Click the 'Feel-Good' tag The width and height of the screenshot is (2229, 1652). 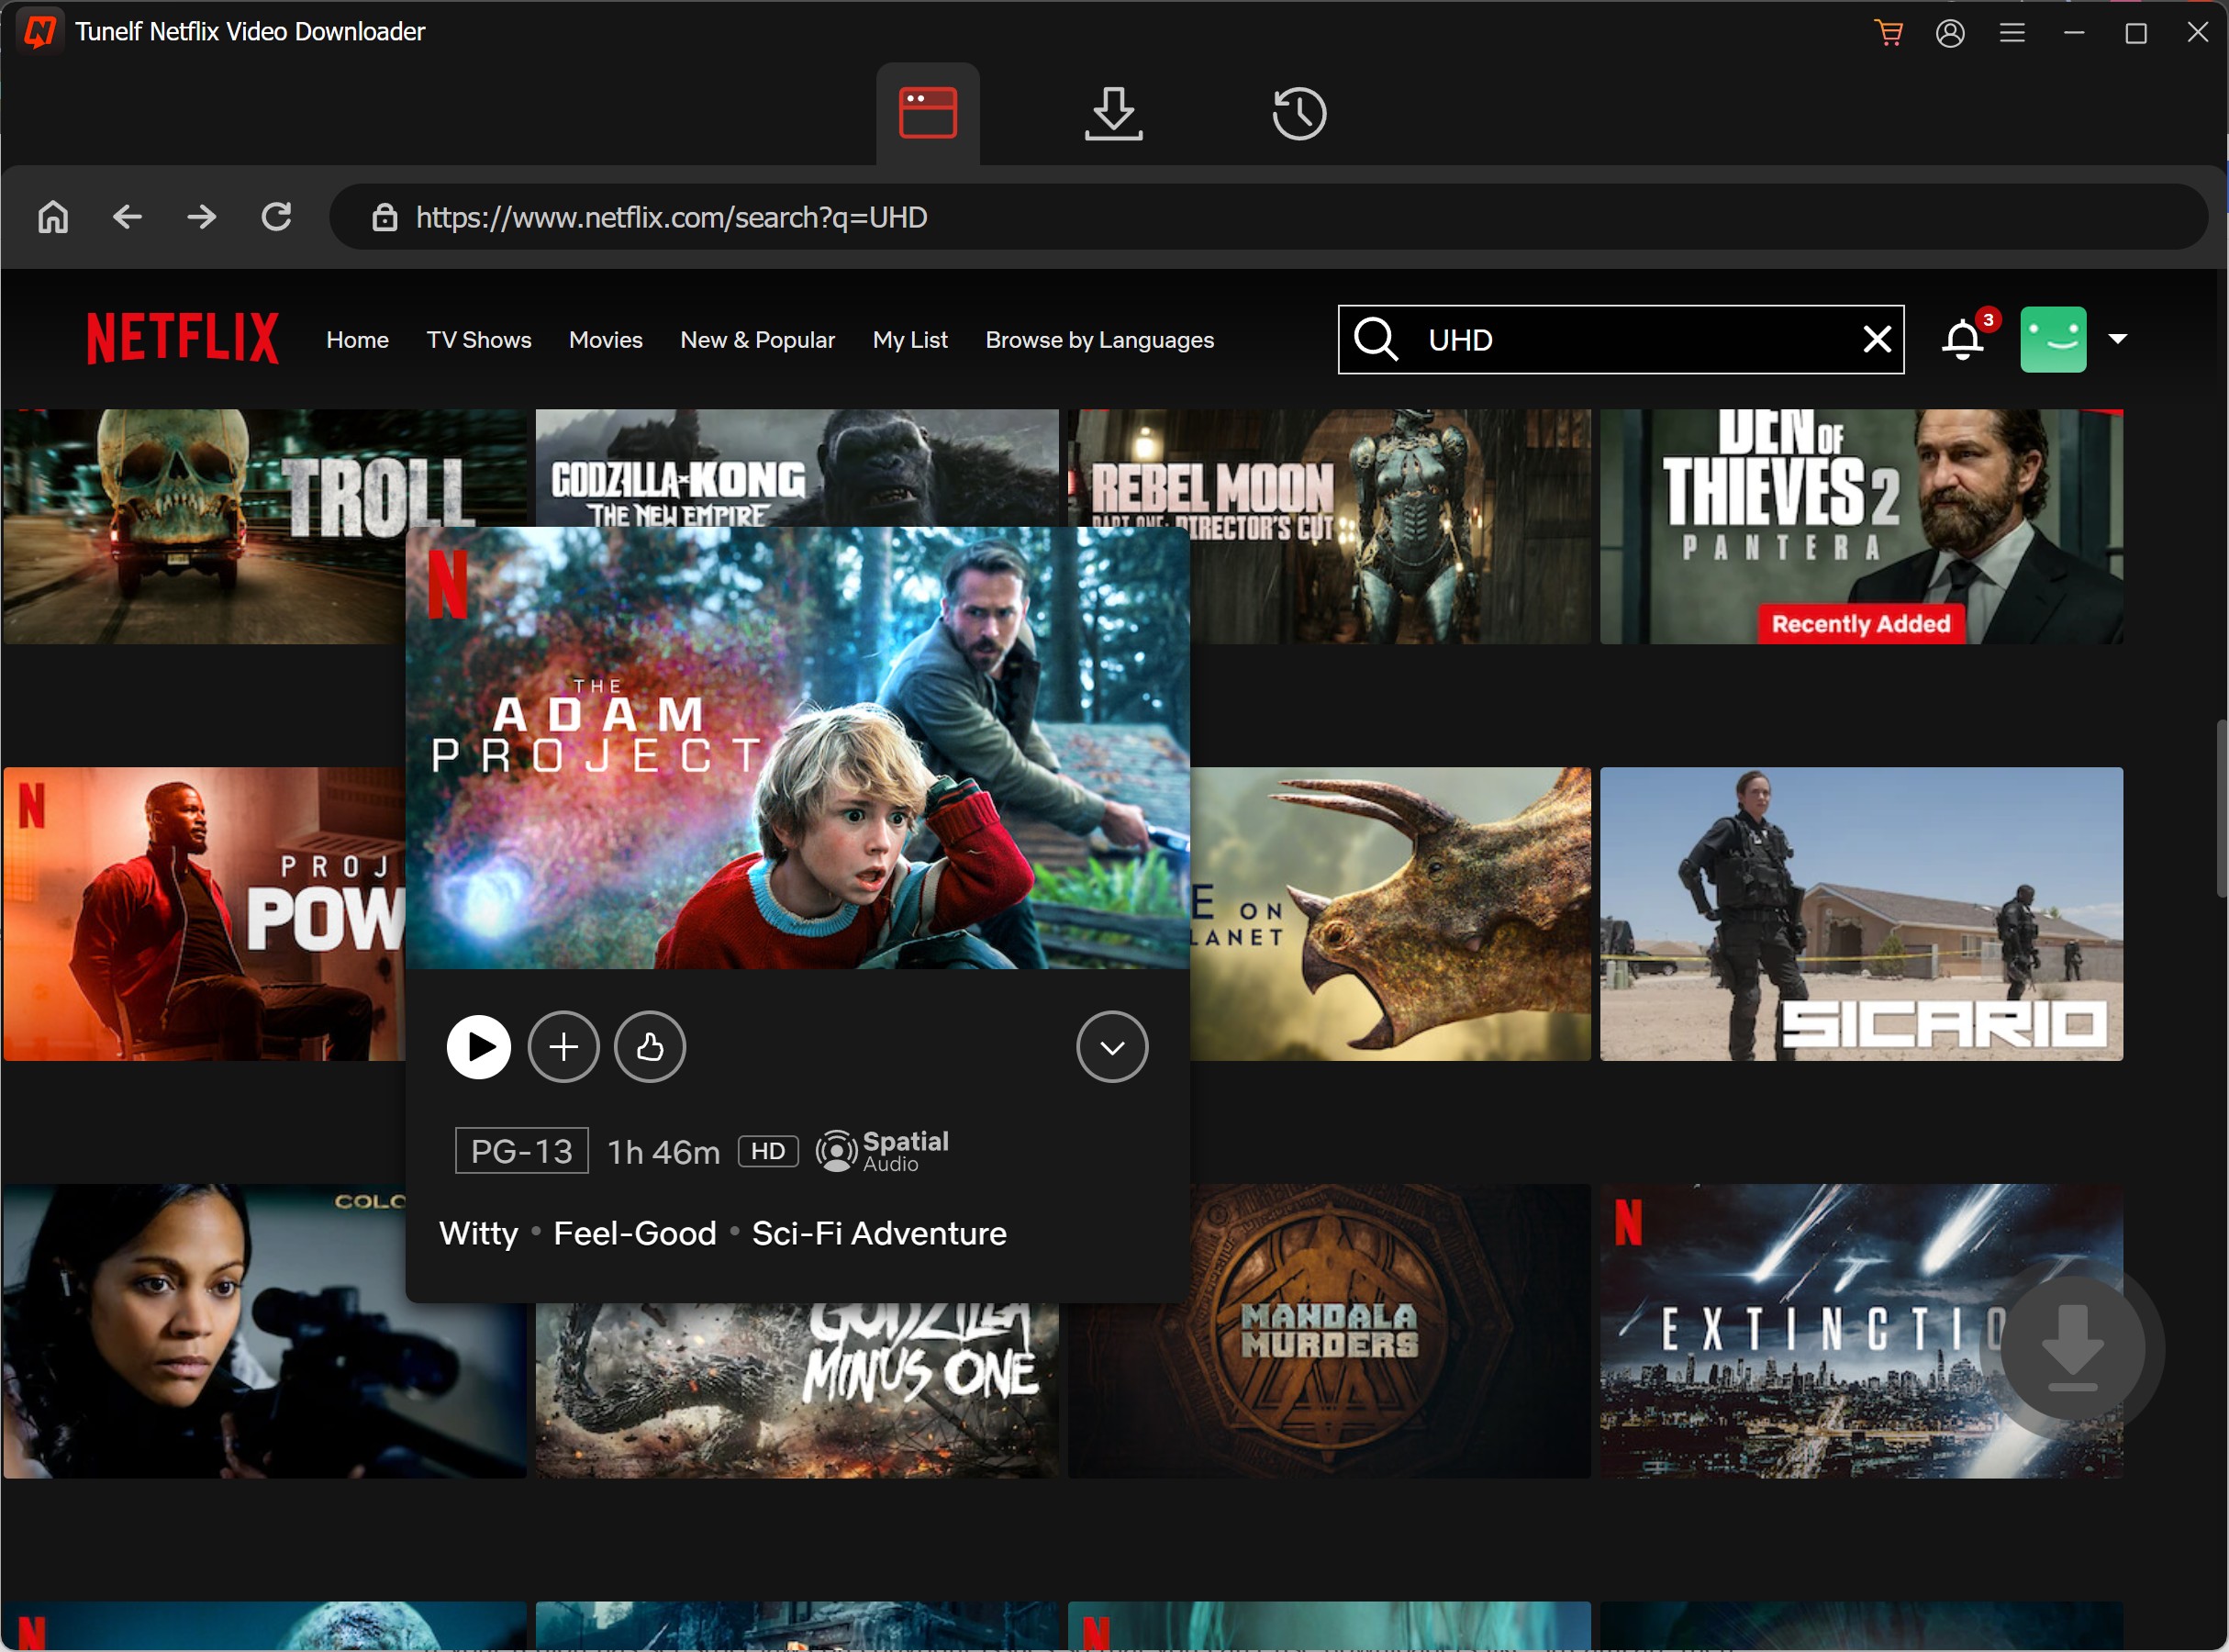[635, 1233]
